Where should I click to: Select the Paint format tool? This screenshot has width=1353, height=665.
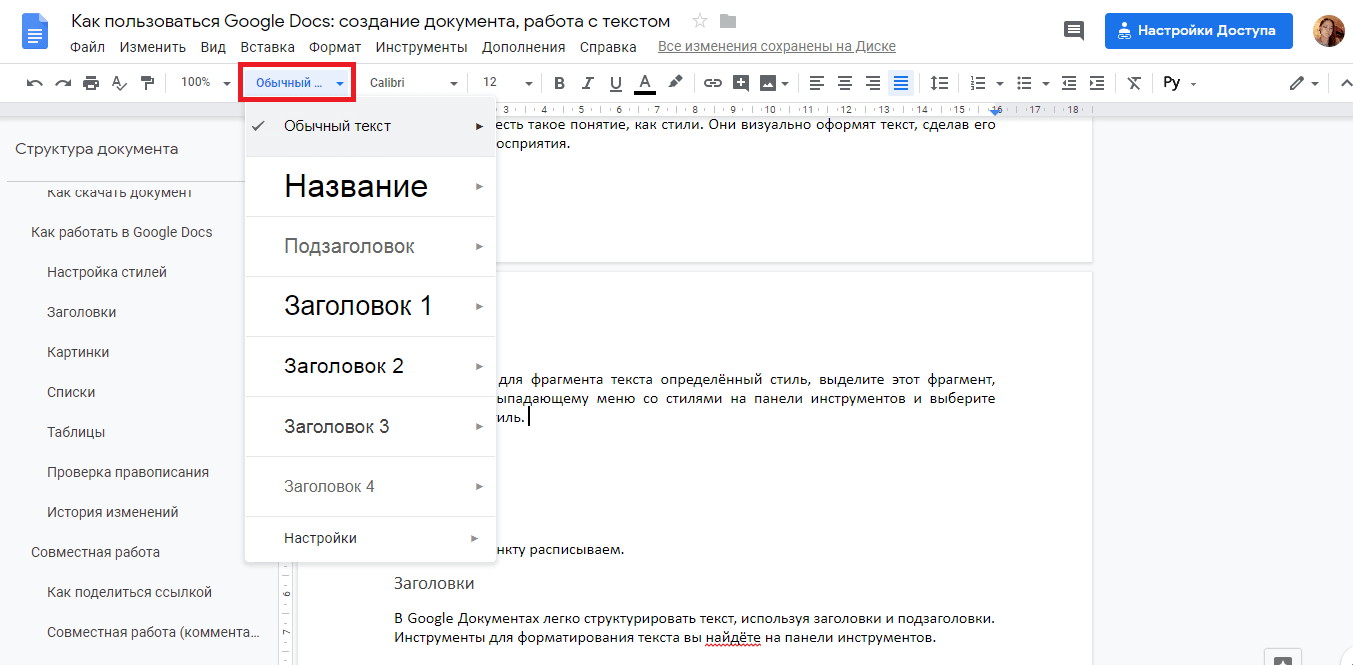pyautogui.click(x=147, y=83)
